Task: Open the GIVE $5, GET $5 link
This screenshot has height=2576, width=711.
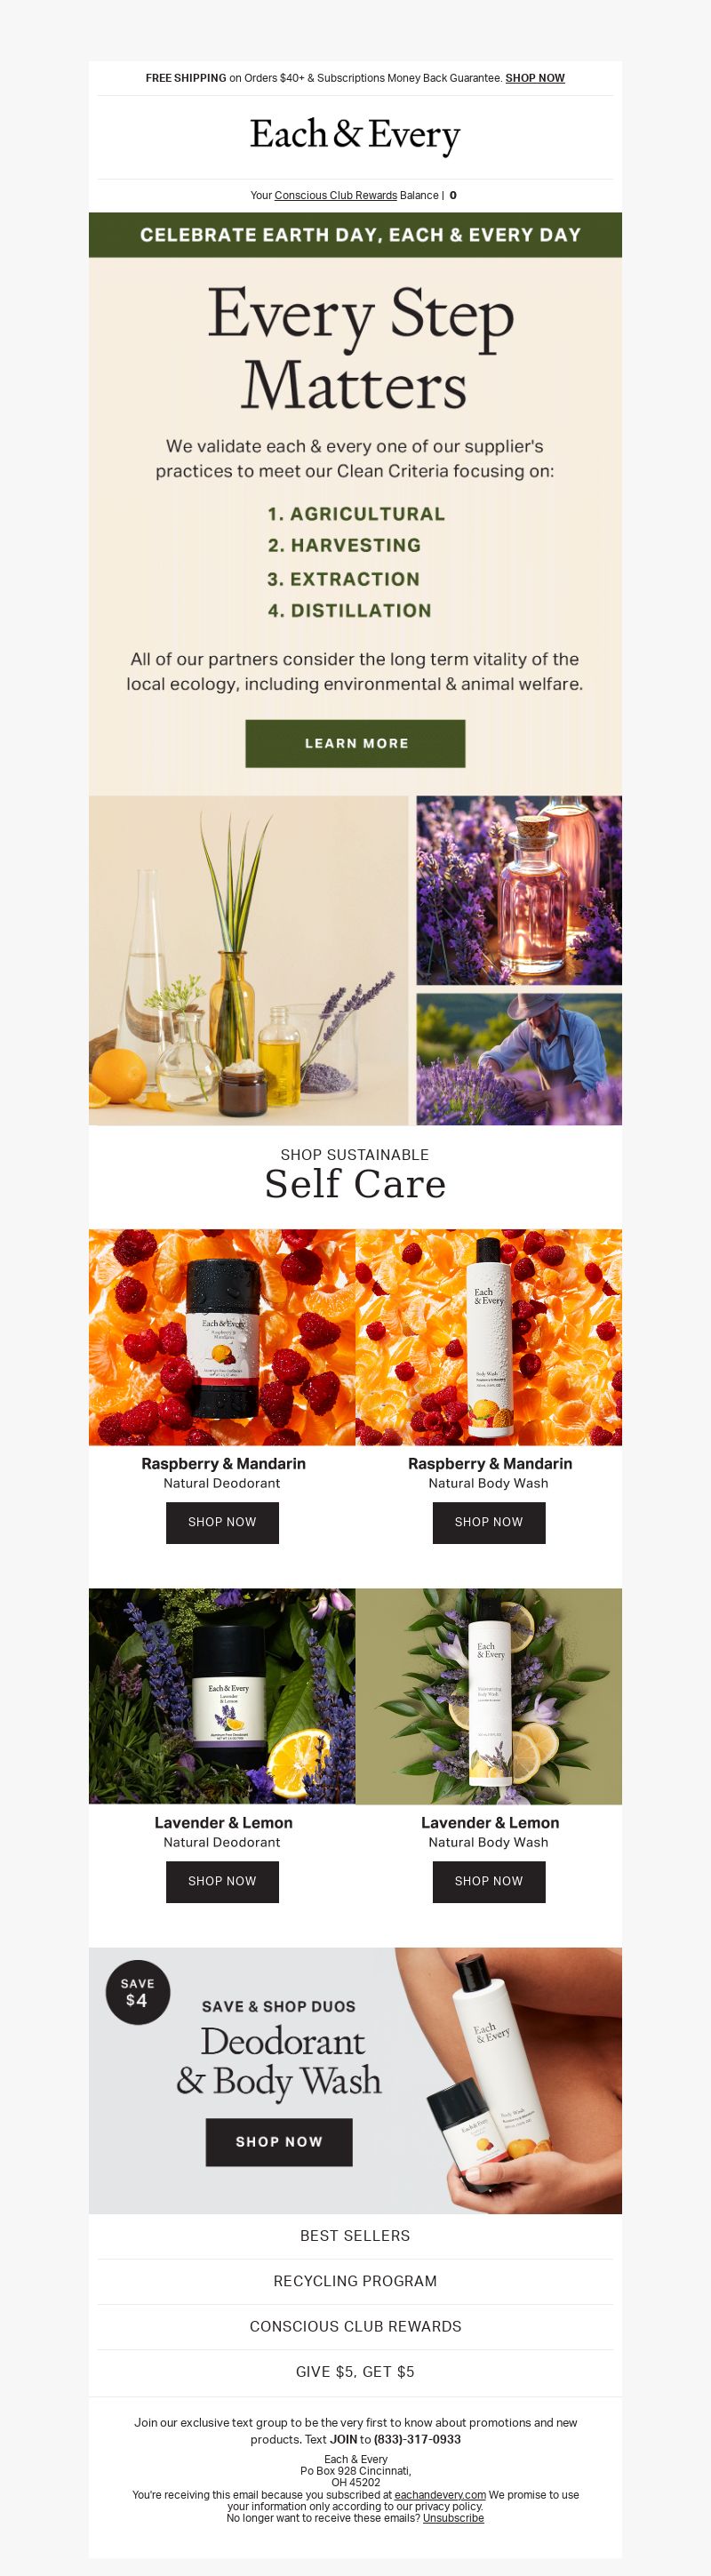Action: (x=355, y=2371)
